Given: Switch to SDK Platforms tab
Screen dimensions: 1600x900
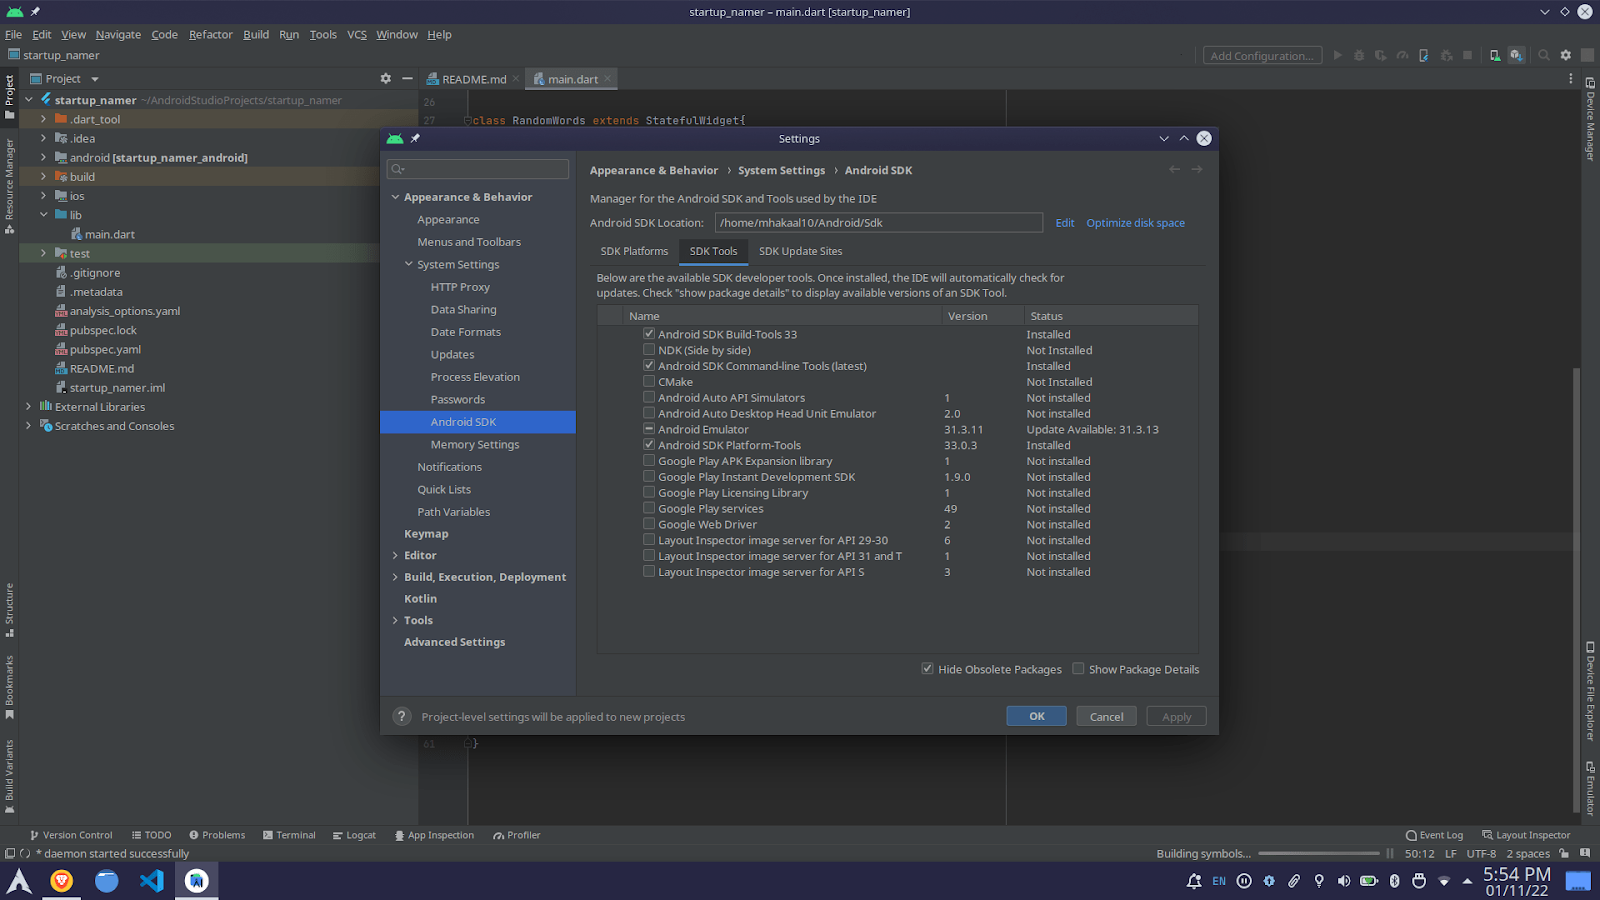Looking at the screenshot, I should click(634, 251).
